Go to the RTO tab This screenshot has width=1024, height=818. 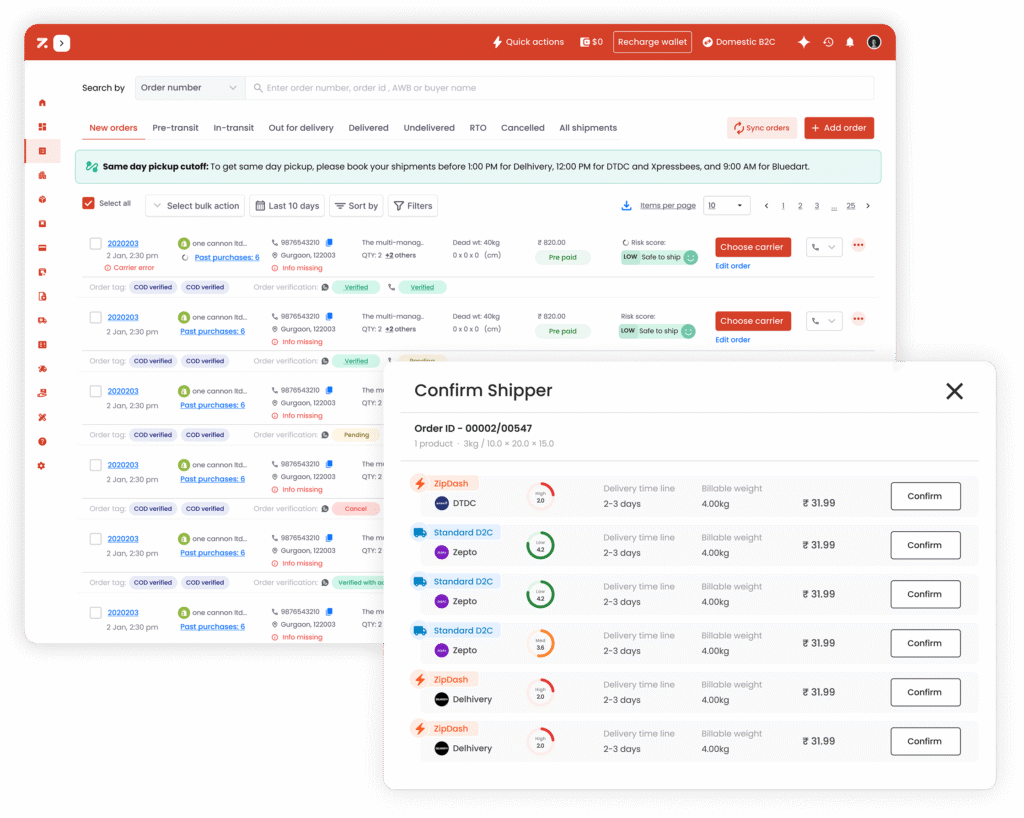(x=478, y=128)
